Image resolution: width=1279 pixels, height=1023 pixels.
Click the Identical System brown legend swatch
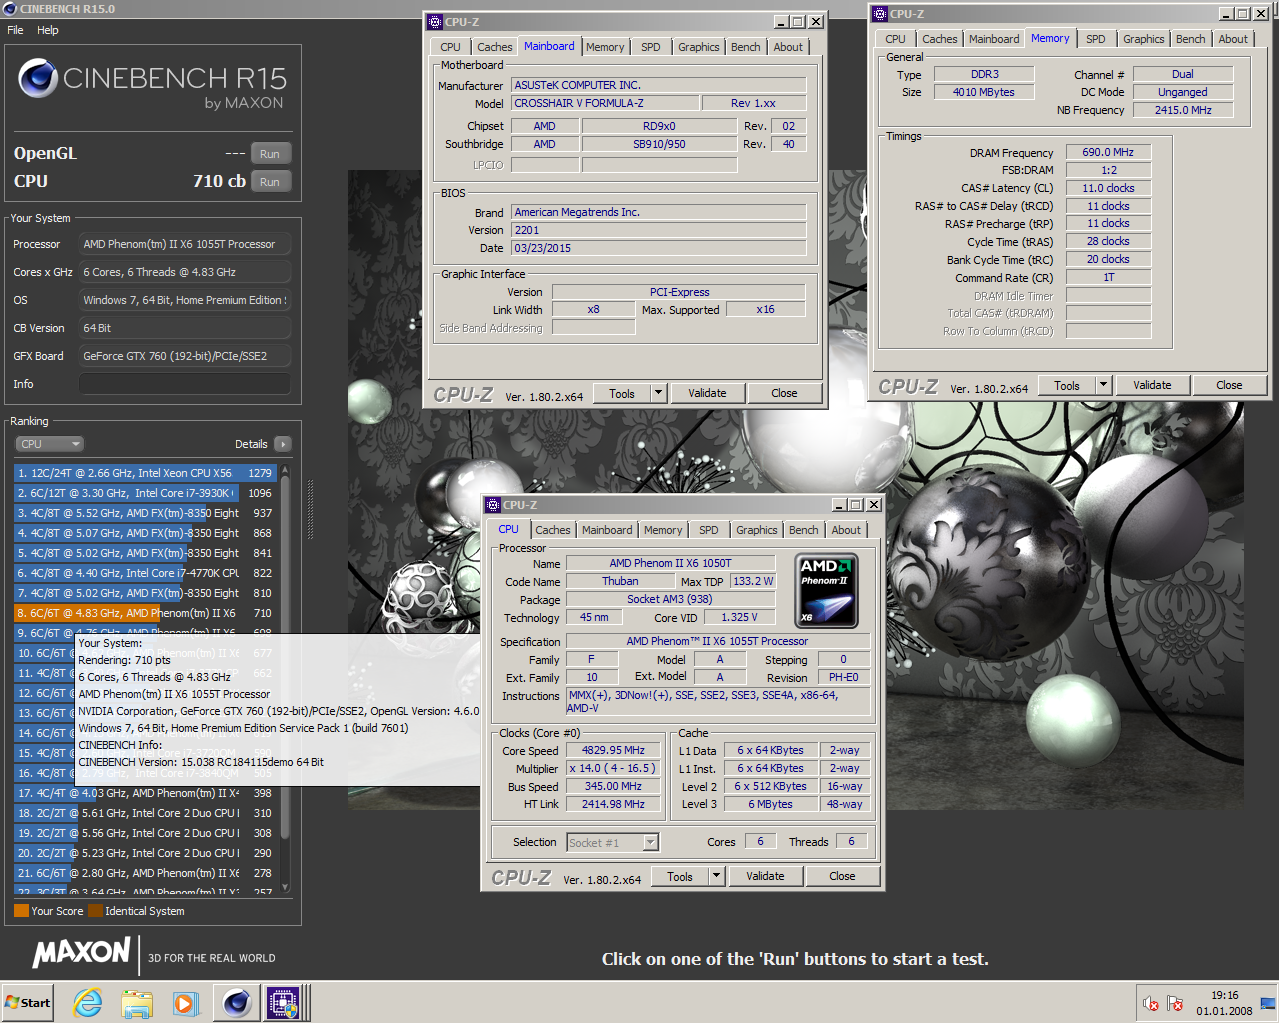[95, 911]
